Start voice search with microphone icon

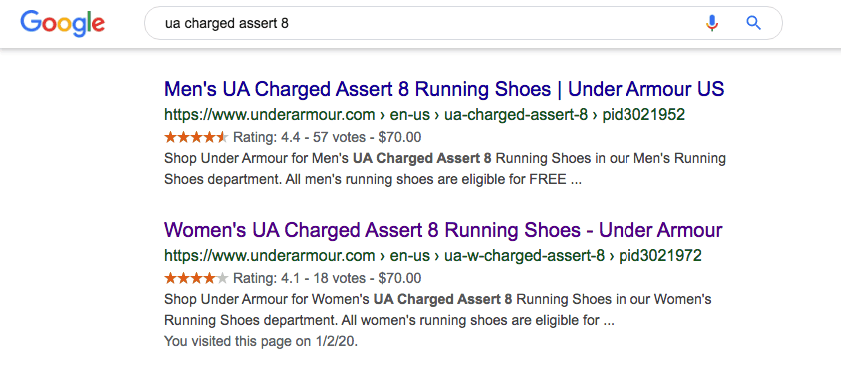712,23
